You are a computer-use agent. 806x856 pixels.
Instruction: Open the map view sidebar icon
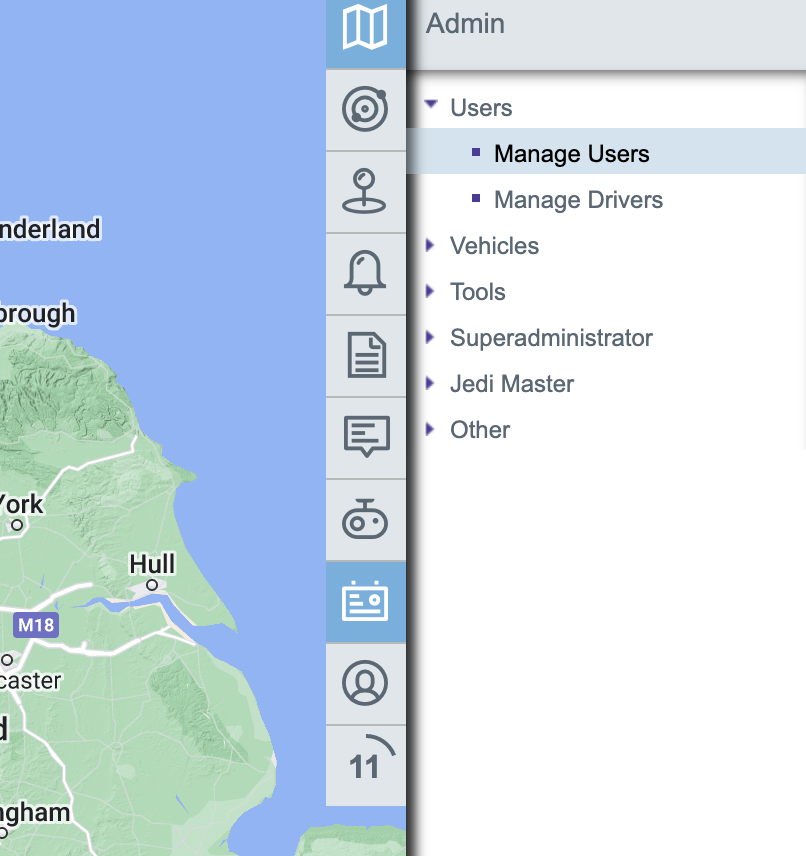click(365, 28)
